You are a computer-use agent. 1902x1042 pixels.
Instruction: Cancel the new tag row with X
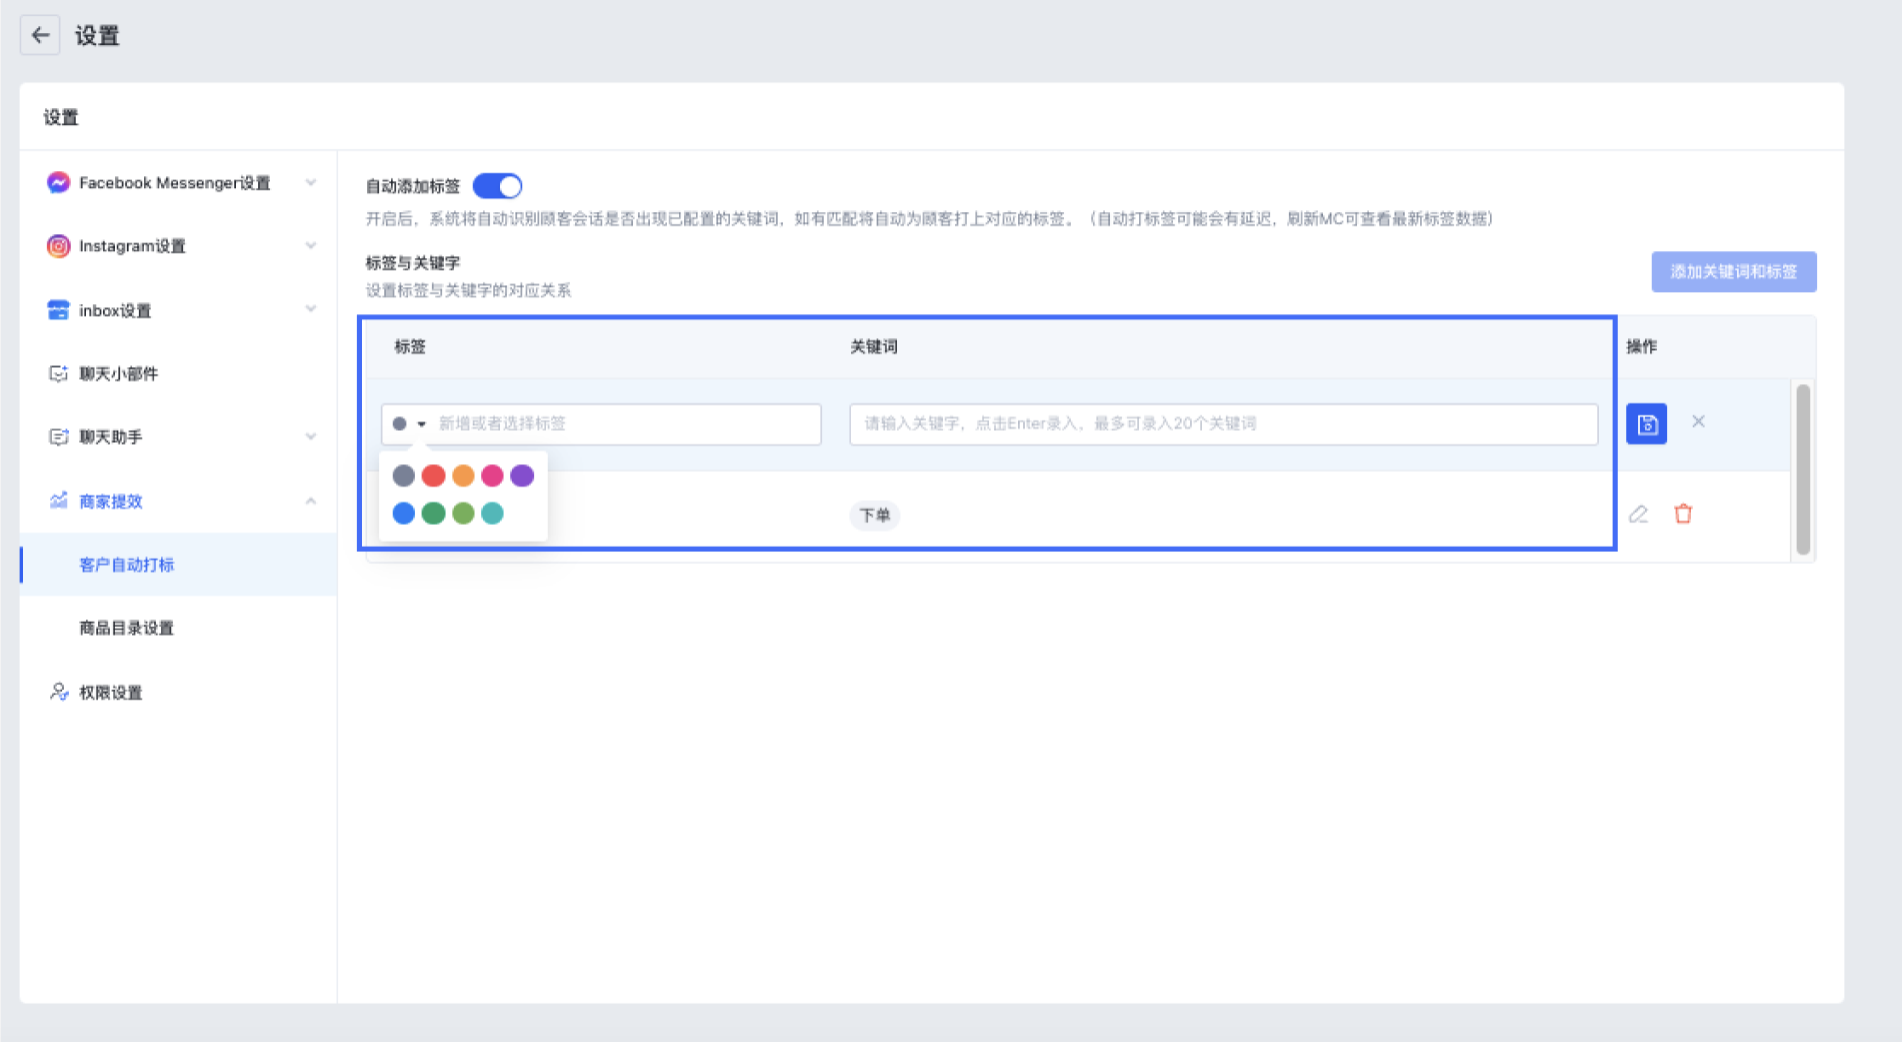click(x=1698, y=422)
